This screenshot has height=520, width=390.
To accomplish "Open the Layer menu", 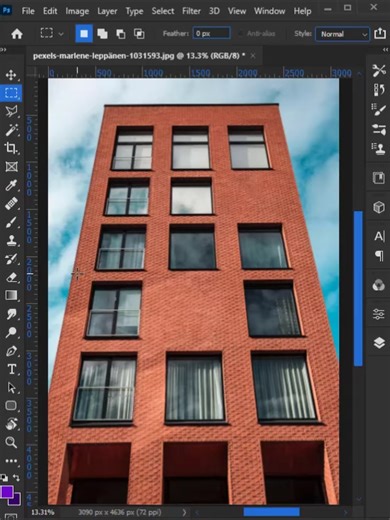I will pyautogui.click(x=107, y=11).
